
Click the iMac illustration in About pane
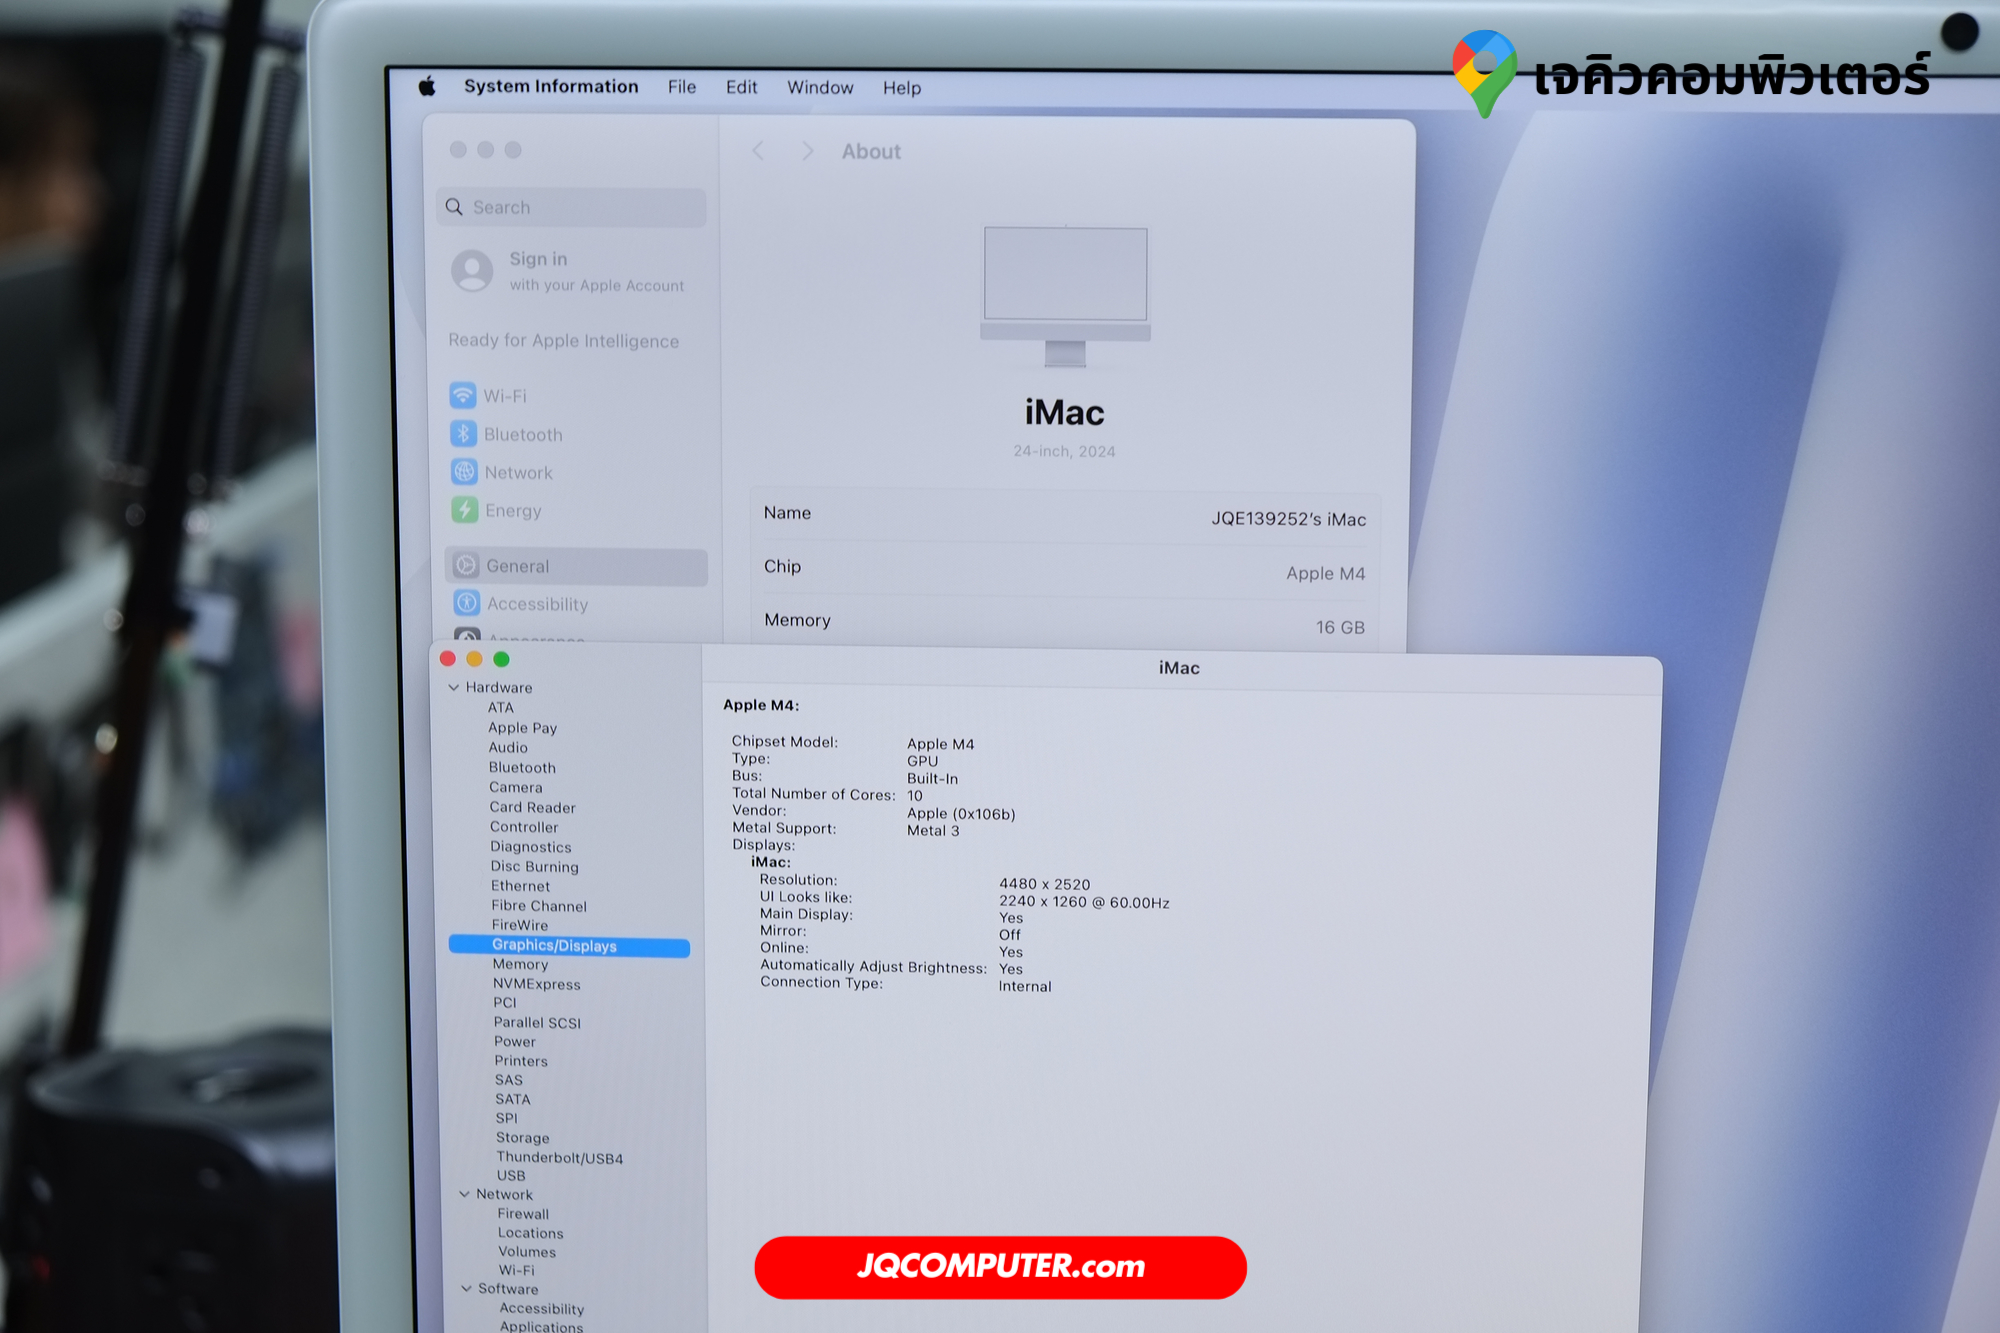pos(1066,297)
